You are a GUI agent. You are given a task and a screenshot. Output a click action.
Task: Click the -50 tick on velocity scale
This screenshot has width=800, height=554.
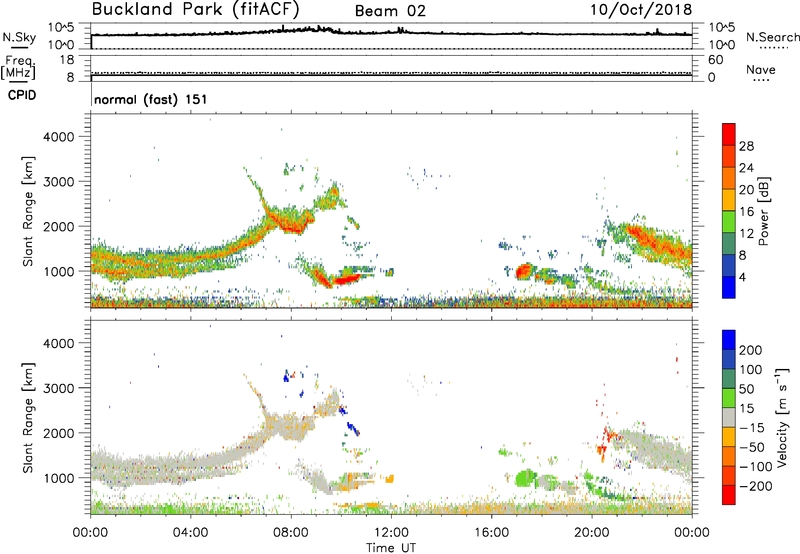(x=752, y=447)
